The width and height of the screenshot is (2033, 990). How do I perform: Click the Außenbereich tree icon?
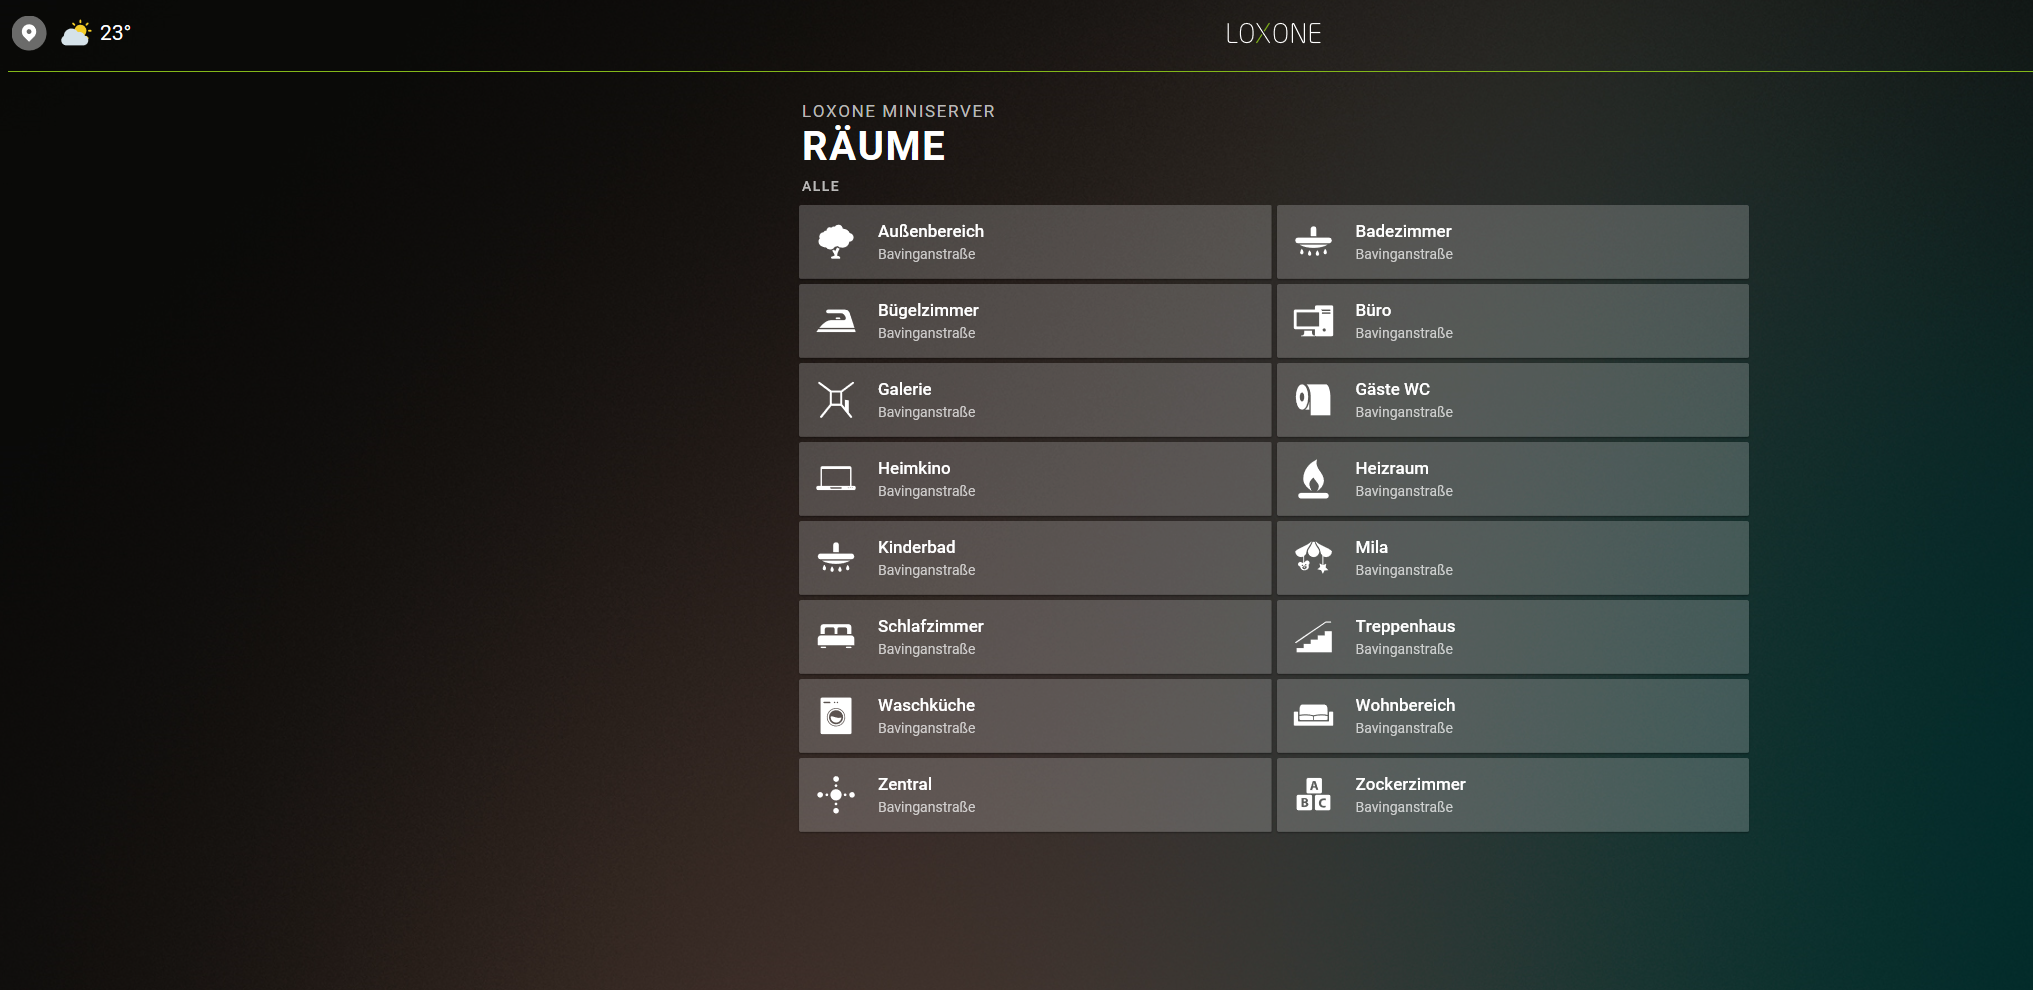836,242
